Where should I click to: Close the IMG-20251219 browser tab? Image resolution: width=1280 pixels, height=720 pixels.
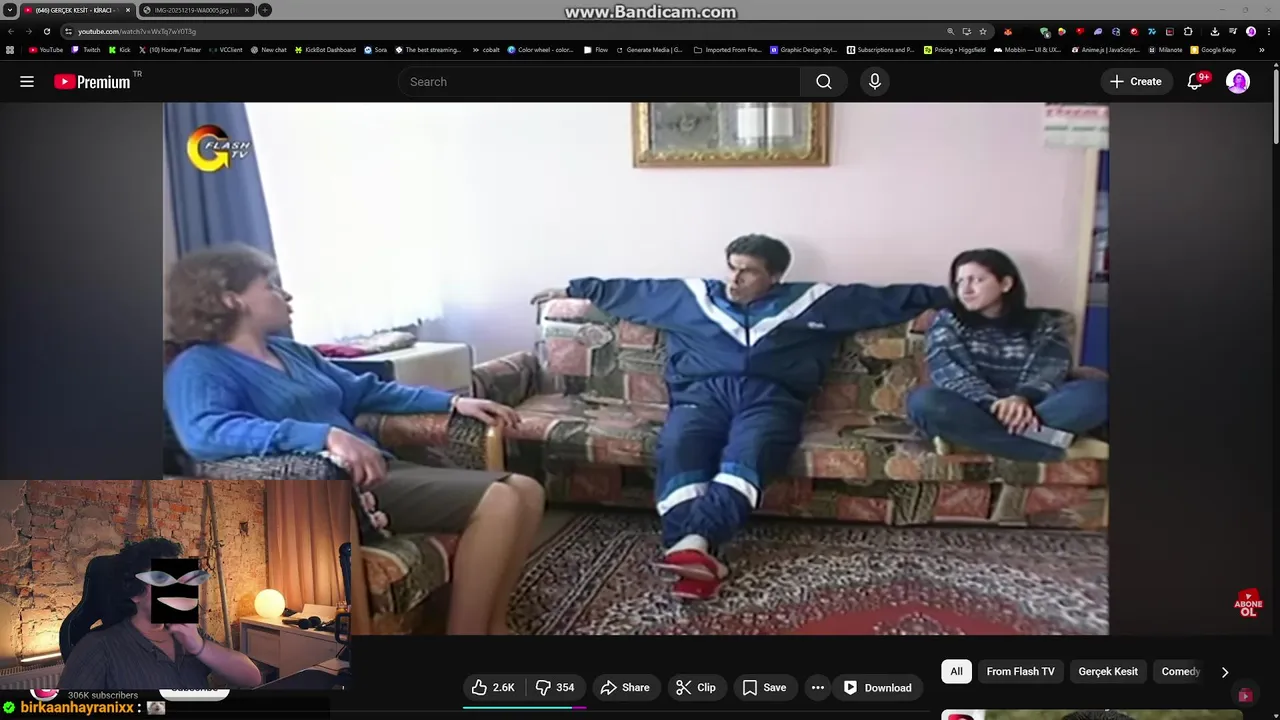[x=247, y=10]
